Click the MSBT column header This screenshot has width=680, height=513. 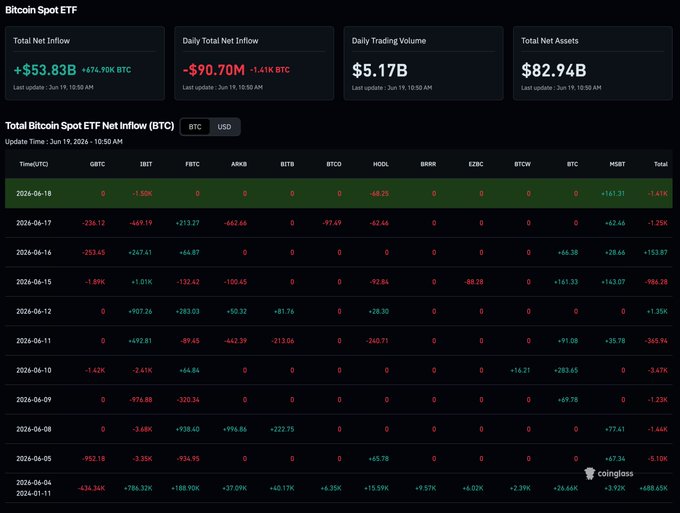617,164
